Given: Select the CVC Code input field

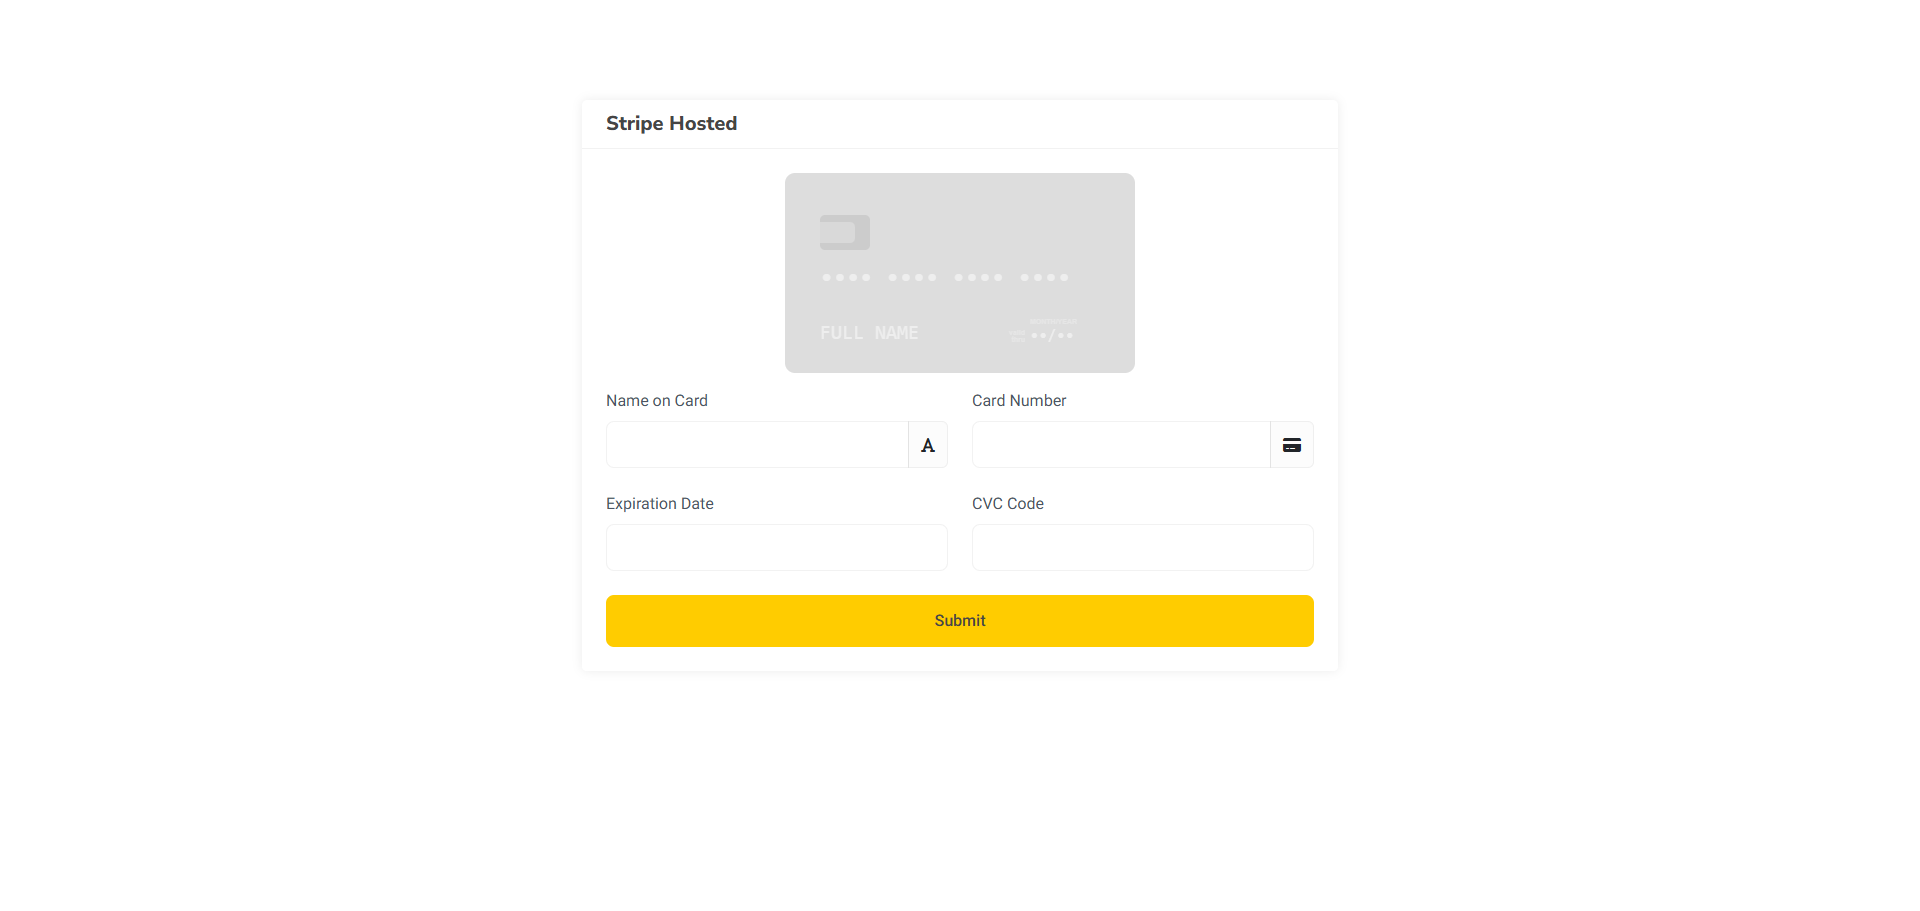Looking at the screenshot, I should (x=1143, y=548).
